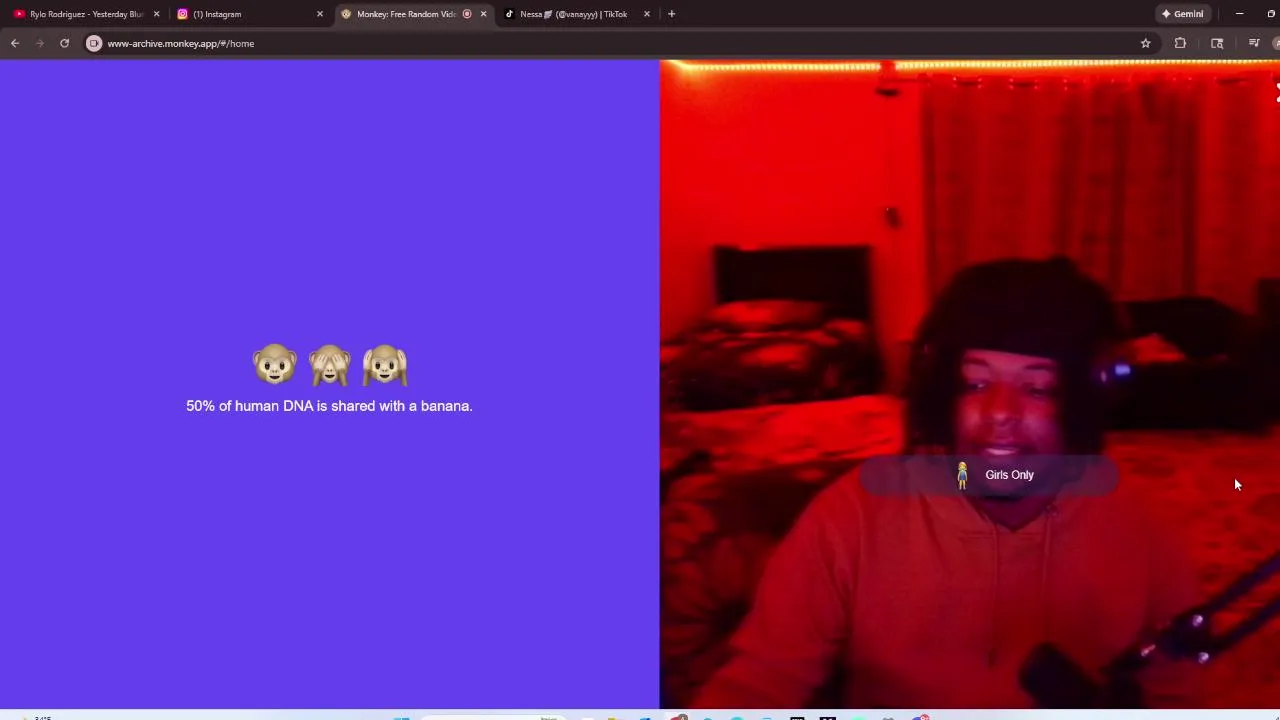Click the recording indicator on Monkey tab

467,14
